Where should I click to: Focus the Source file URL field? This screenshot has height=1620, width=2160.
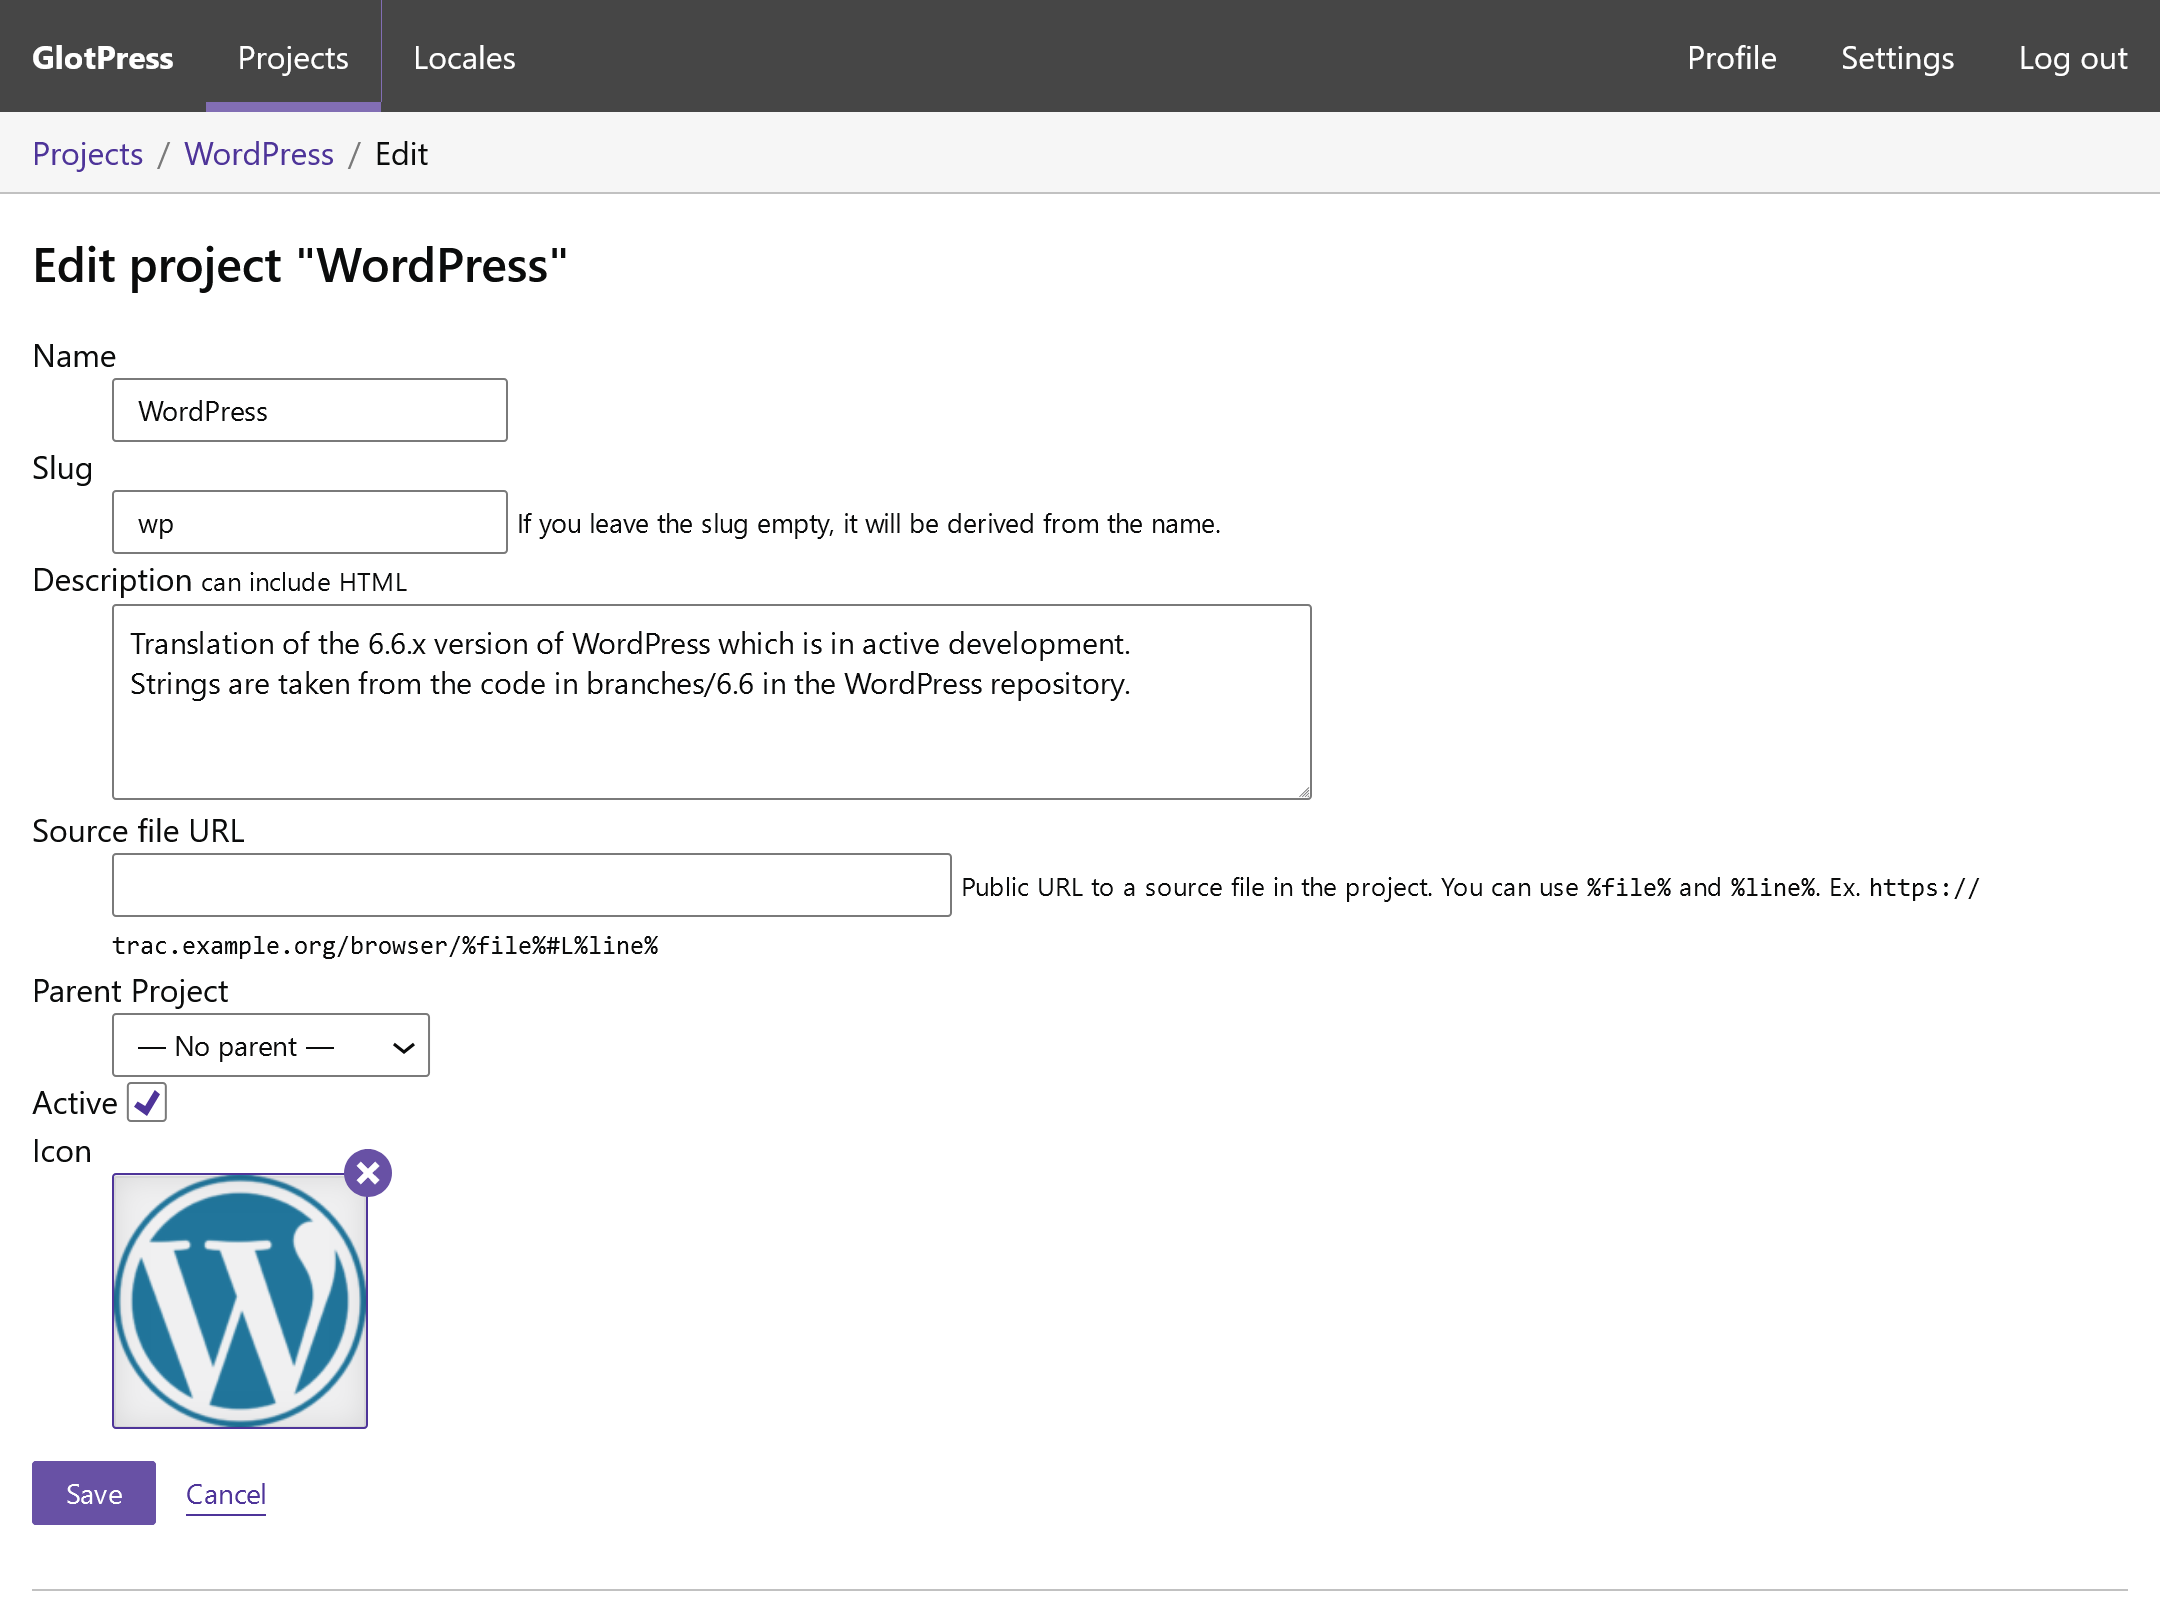(x=532, y=885)
